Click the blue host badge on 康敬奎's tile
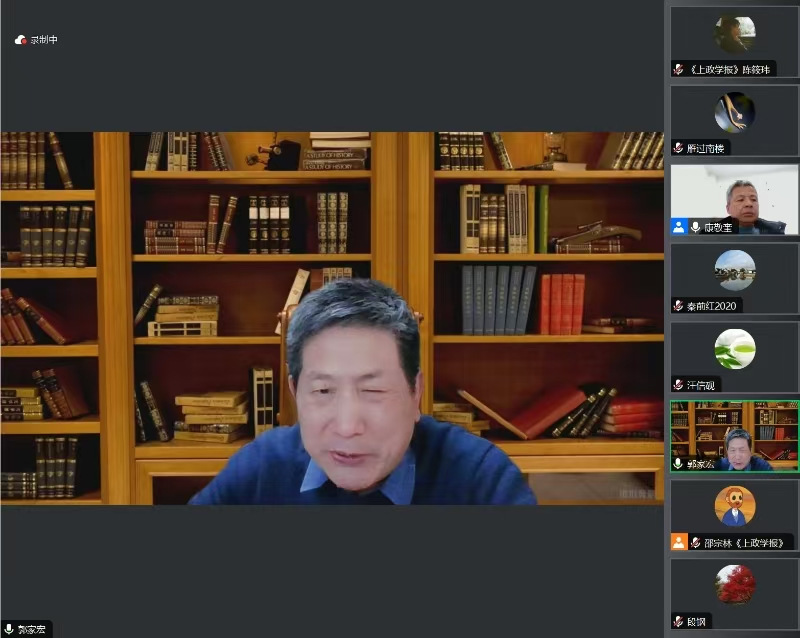 pyautogui.click(x=679, y=227)
